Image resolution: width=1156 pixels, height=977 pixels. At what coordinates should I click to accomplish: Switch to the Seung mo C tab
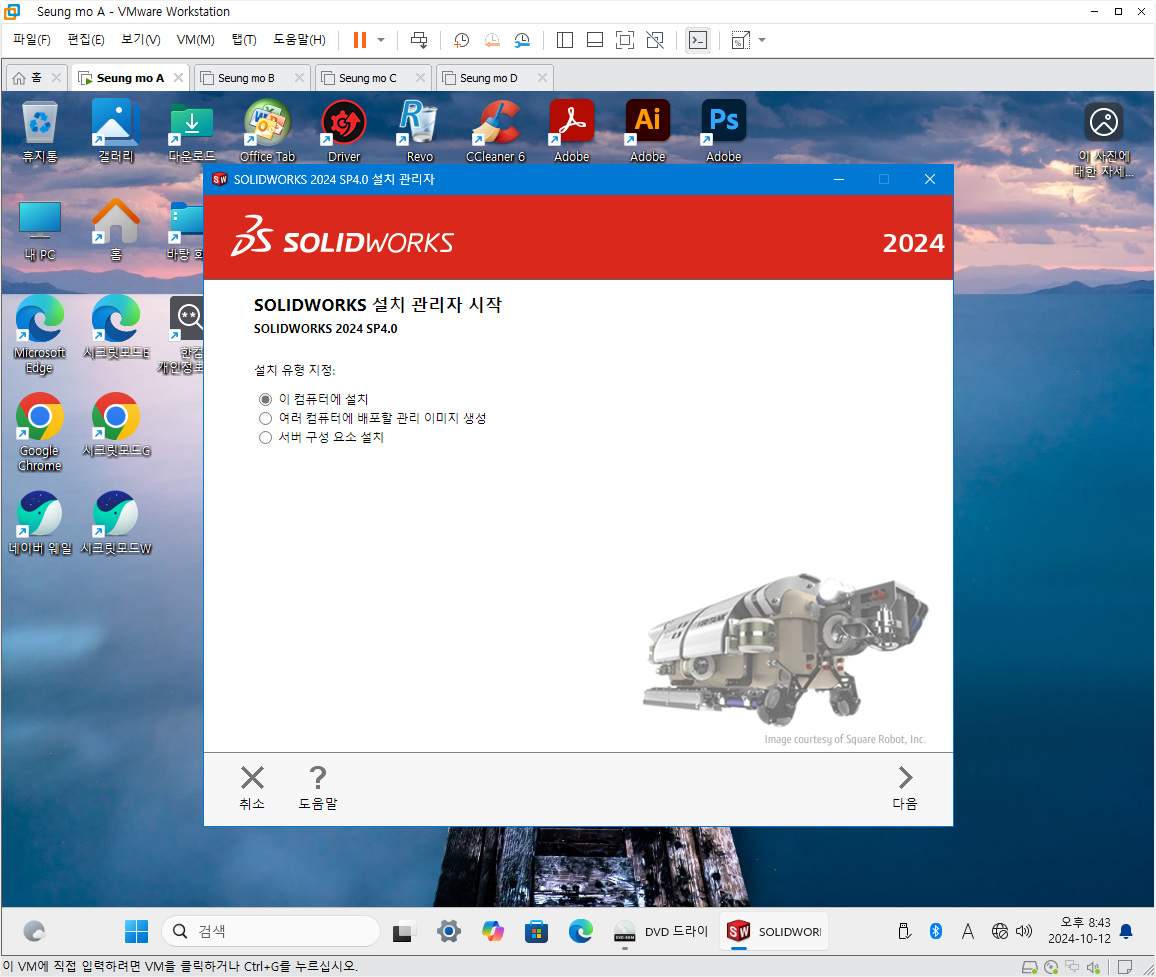[x=367, y=78]
